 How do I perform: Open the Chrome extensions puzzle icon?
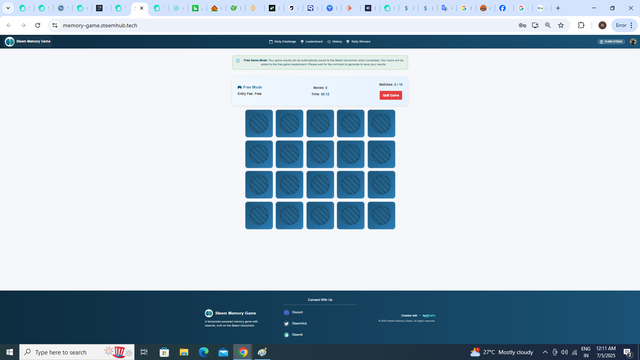[x=581, y=25]
